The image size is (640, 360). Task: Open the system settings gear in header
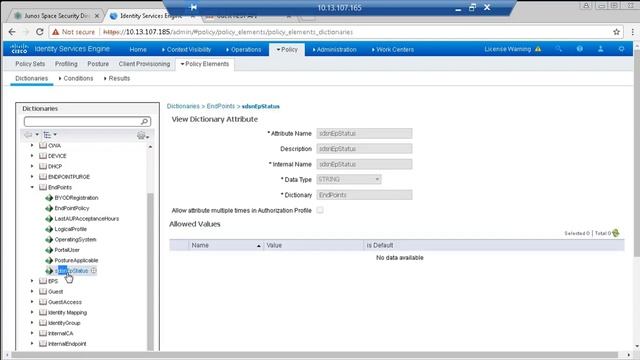621,49
